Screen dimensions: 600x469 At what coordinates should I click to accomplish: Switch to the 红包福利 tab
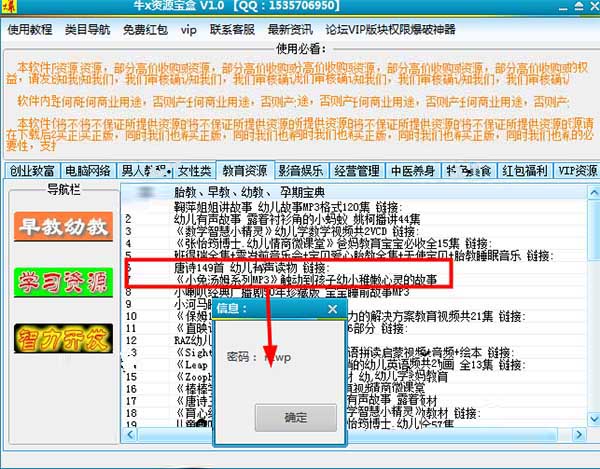point(525,171)
